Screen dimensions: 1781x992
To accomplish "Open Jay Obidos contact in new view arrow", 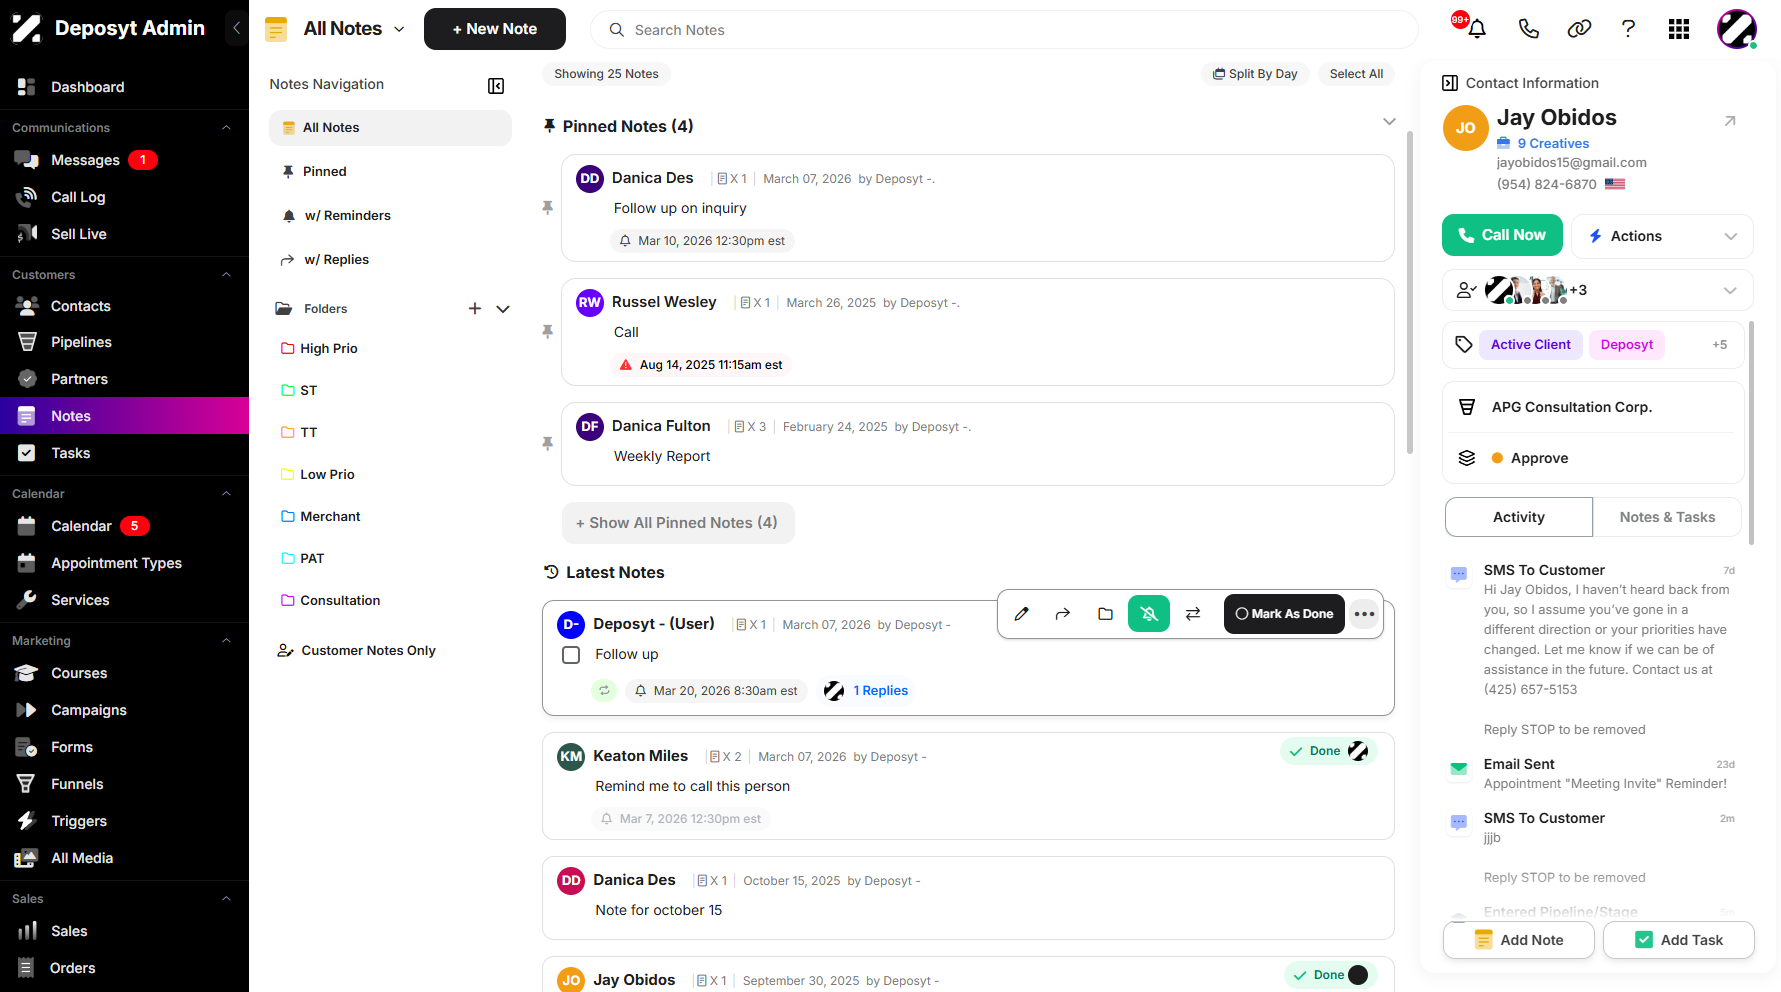I will point(1730,121).
